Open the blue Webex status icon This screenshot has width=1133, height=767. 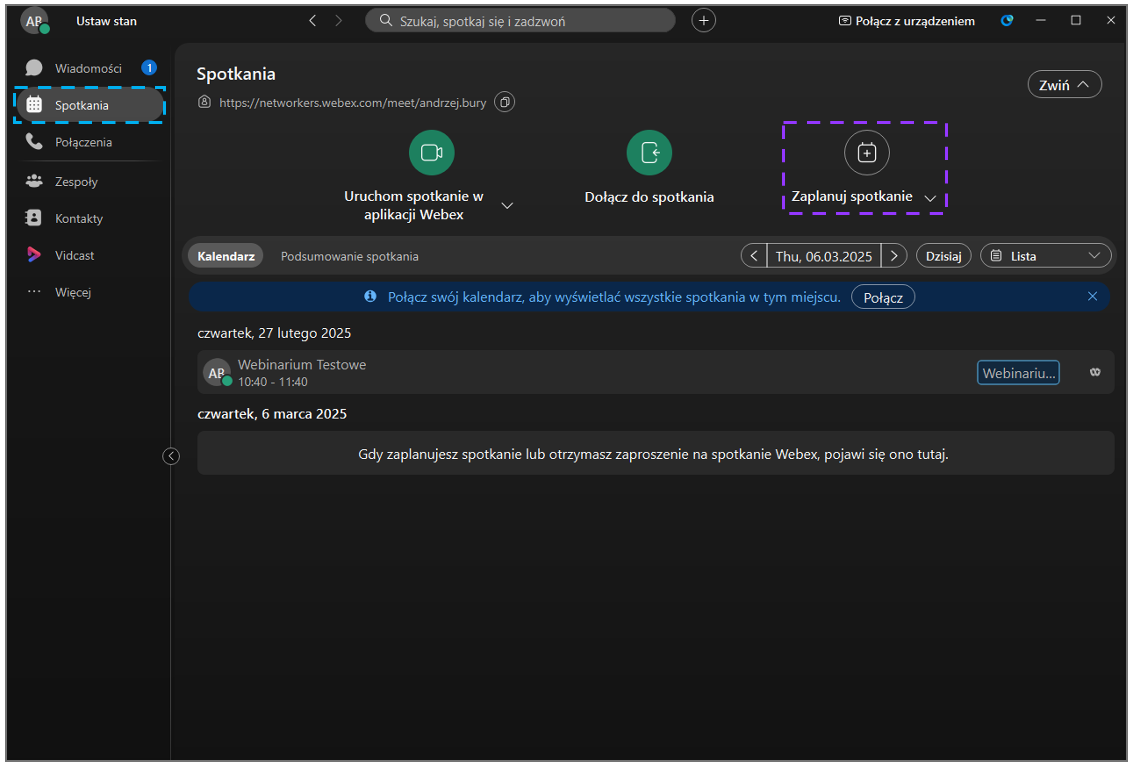point(1007,20)
